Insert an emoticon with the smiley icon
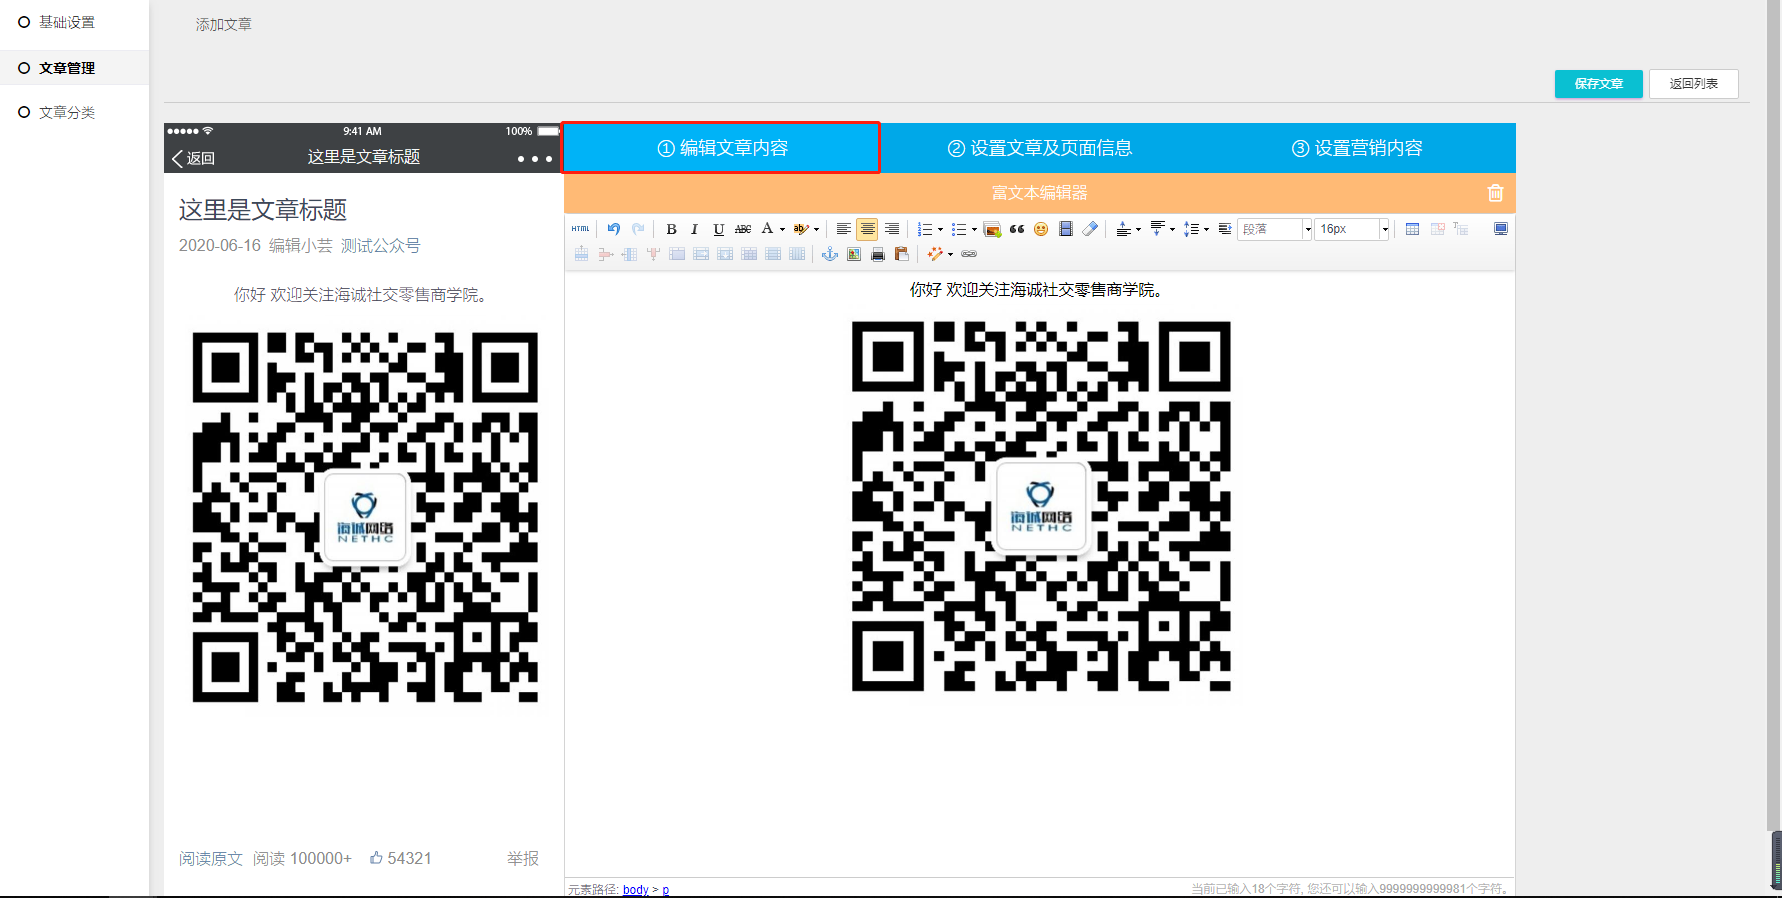The image size is (1782, 898). click(x=1041, y=229)
